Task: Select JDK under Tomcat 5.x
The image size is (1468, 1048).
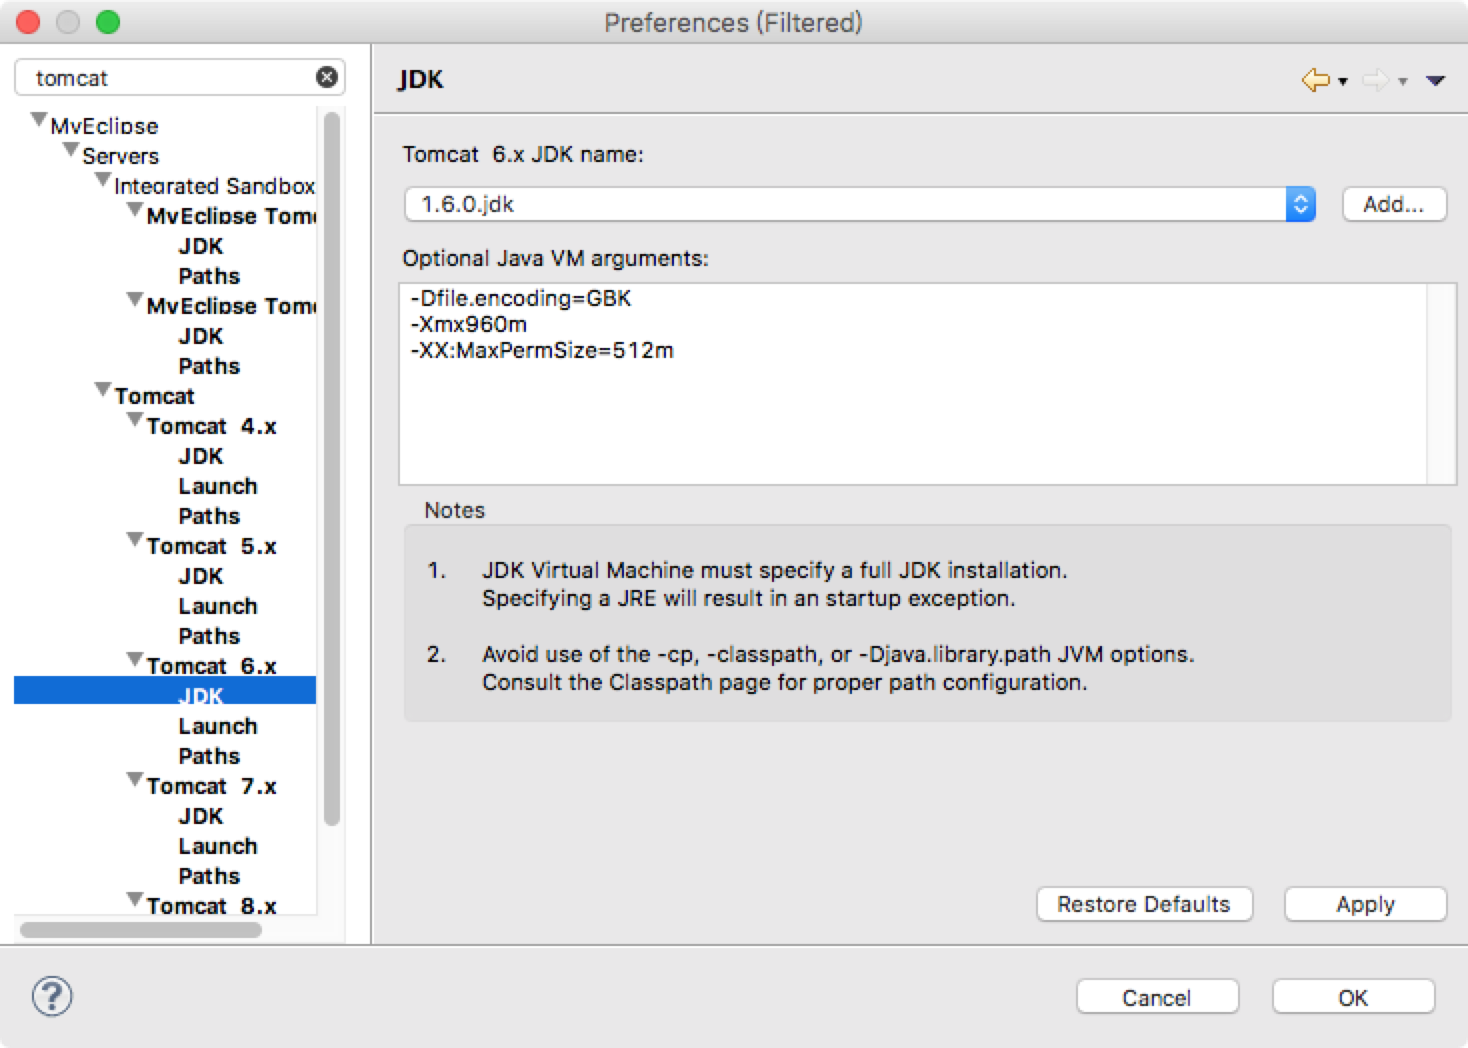Action: pyautogui.click(x=200, y=576)
